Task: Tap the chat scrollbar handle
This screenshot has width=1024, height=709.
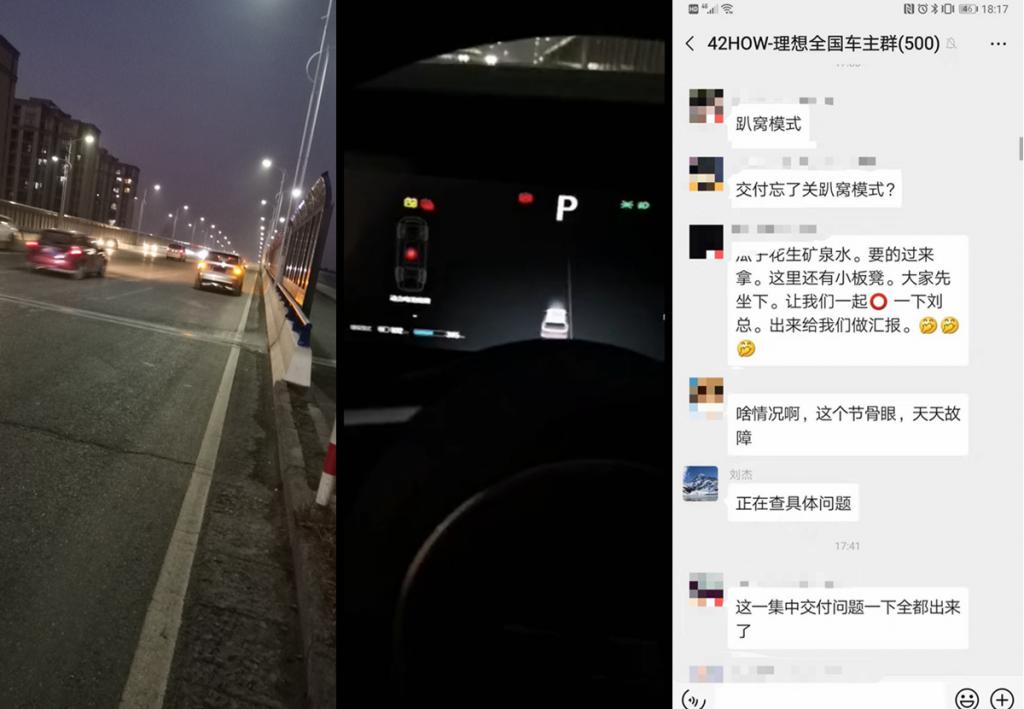Action: coord(1020,149)
